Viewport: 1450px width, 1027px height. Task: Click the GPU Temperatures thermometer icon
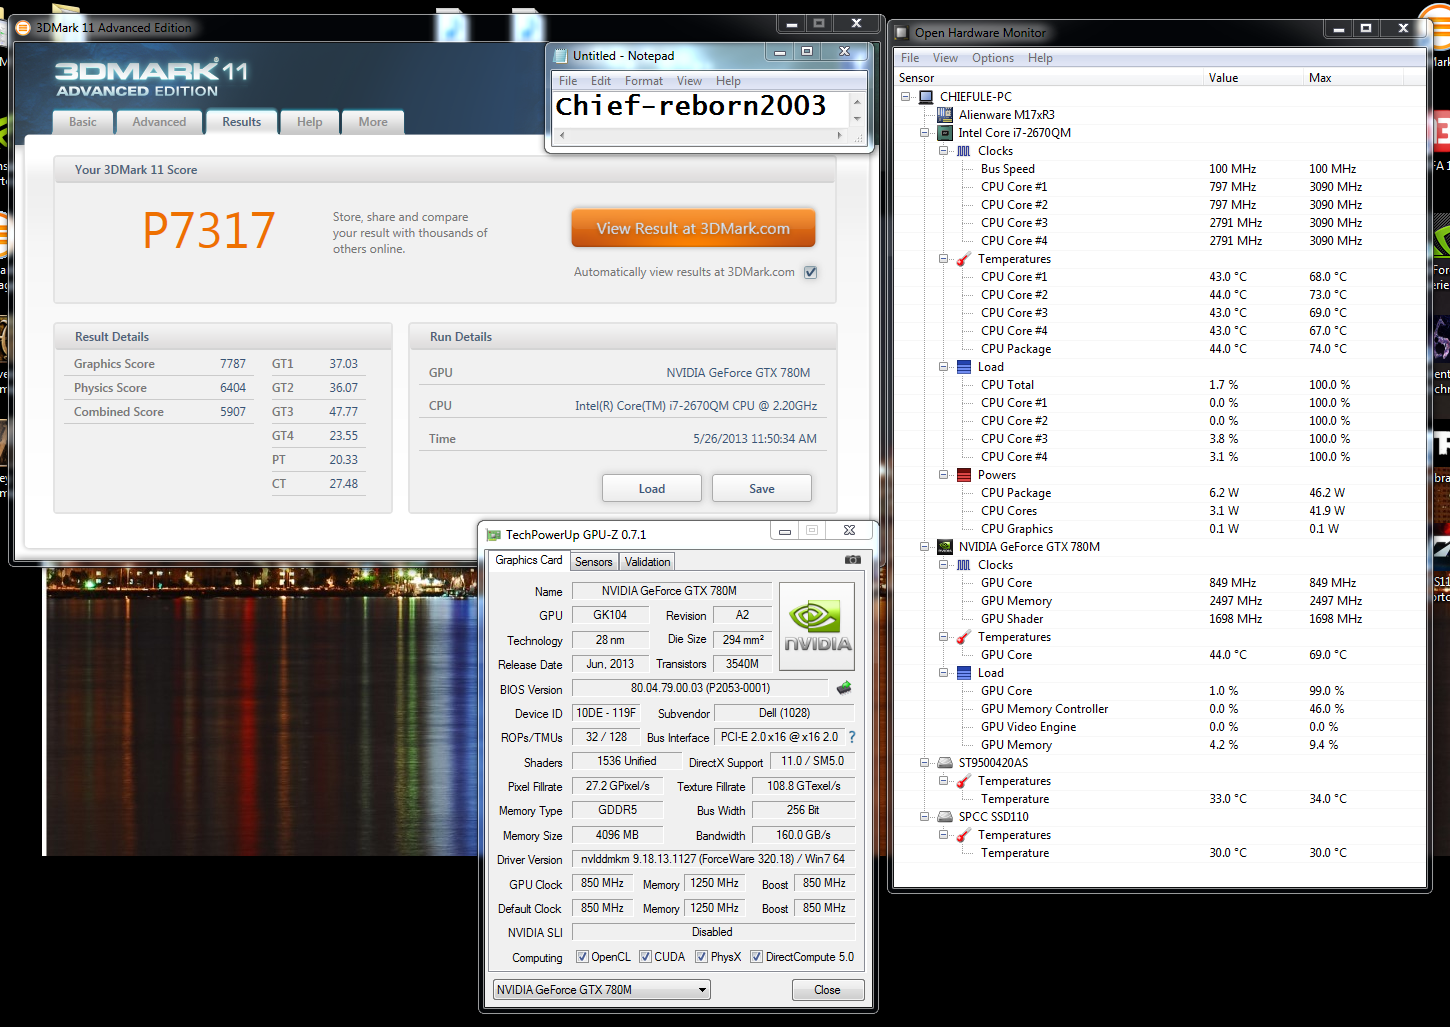[964, 637]
